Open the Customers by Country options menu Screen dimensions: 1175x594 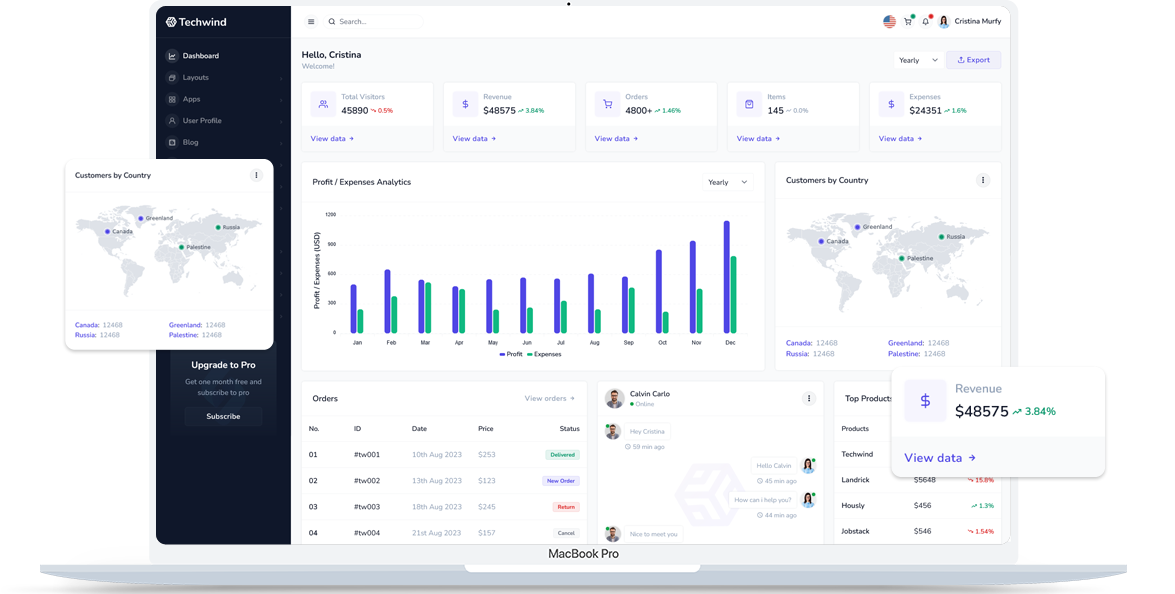point(984,181)
